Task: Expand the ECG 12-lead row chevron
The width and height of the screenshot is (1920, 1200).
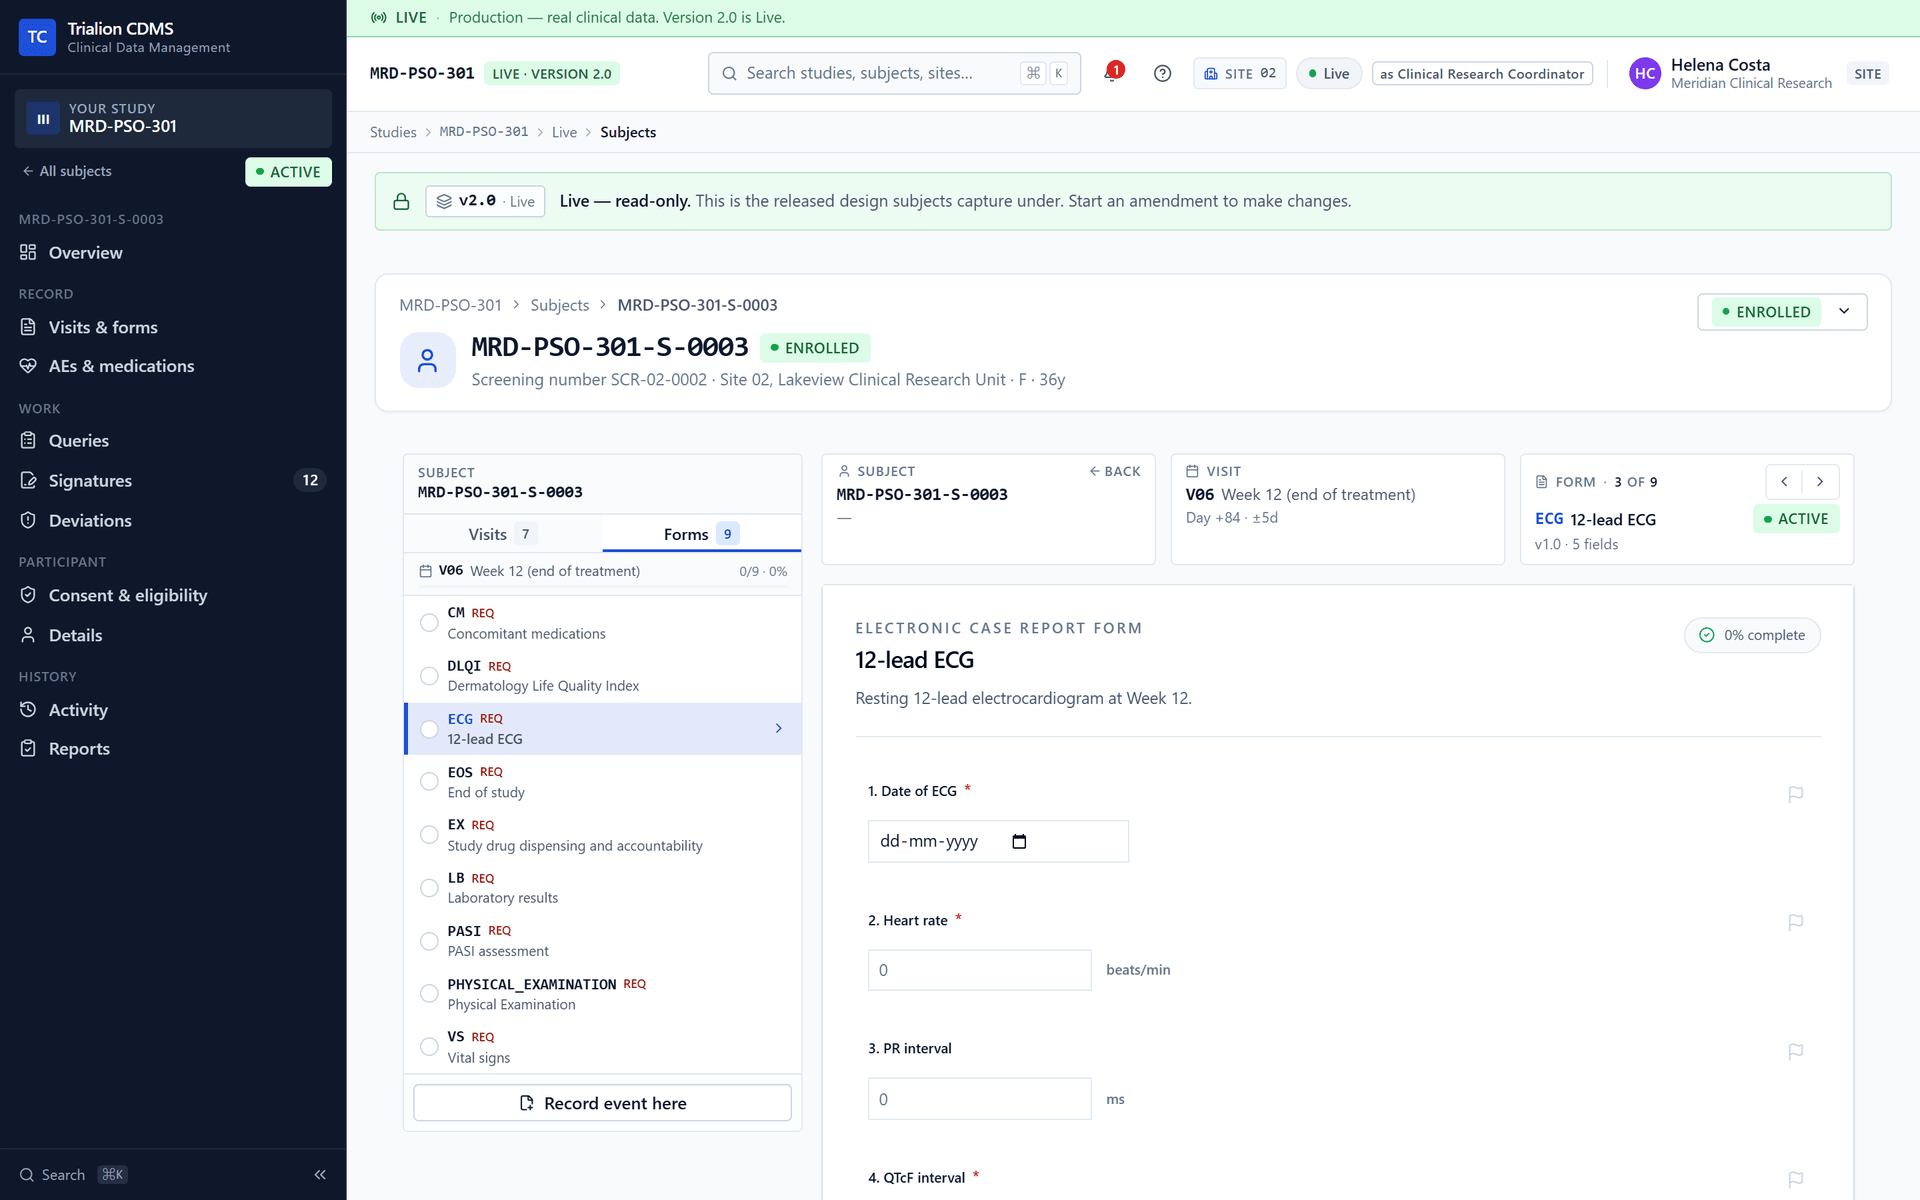Action: (778, 729)
